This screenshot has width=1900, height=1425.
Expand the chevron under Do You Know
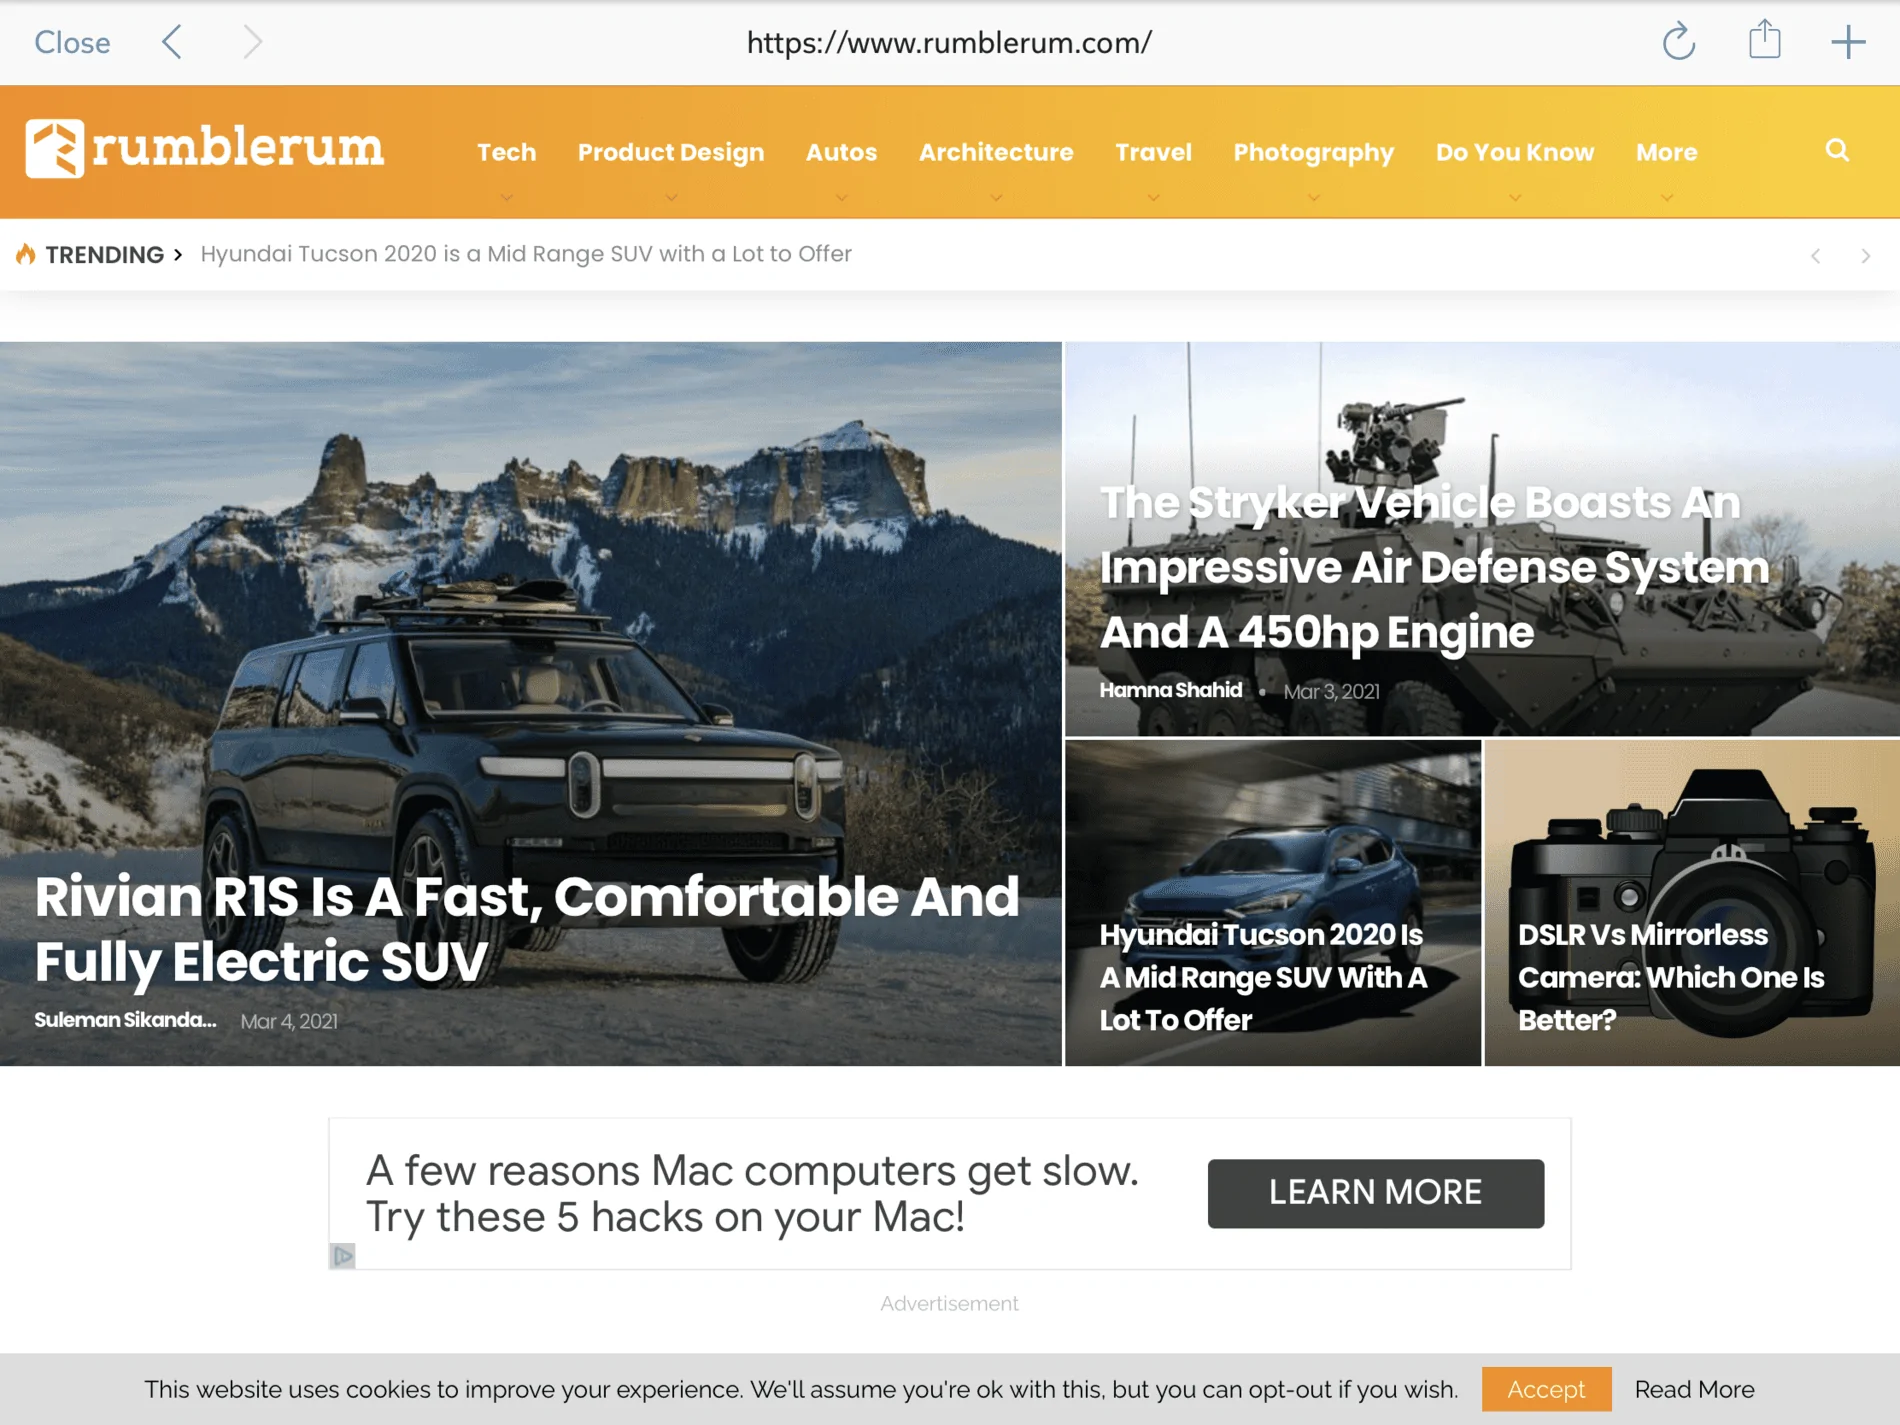coord(1515,198)
